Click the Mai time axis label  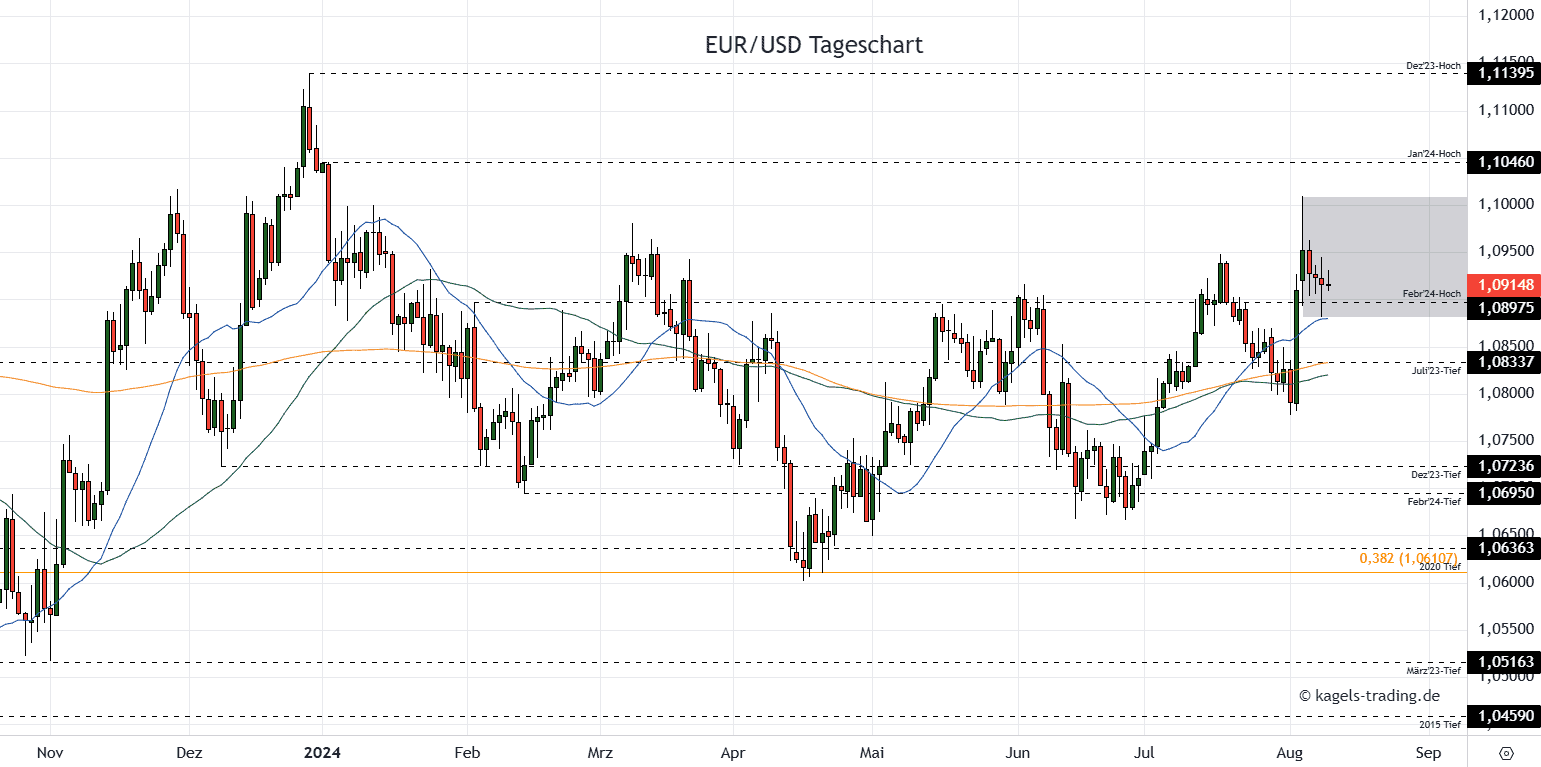point(873,752)
